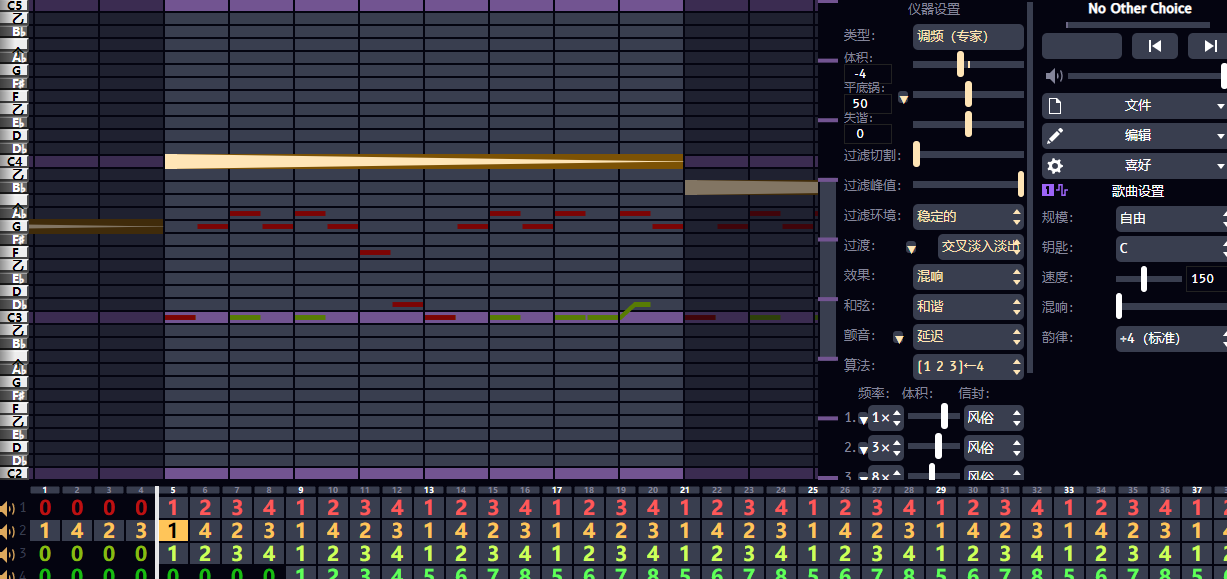Open operator 1 frequency dropdown showing 1×
This screenshot has height=579, width=1227.
click(885, 418)
